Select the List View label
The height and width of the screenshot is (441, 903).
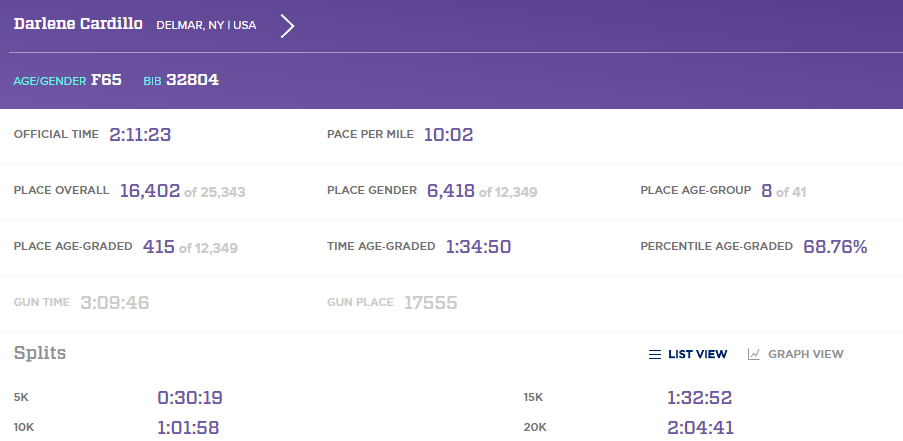pos(697,354)
